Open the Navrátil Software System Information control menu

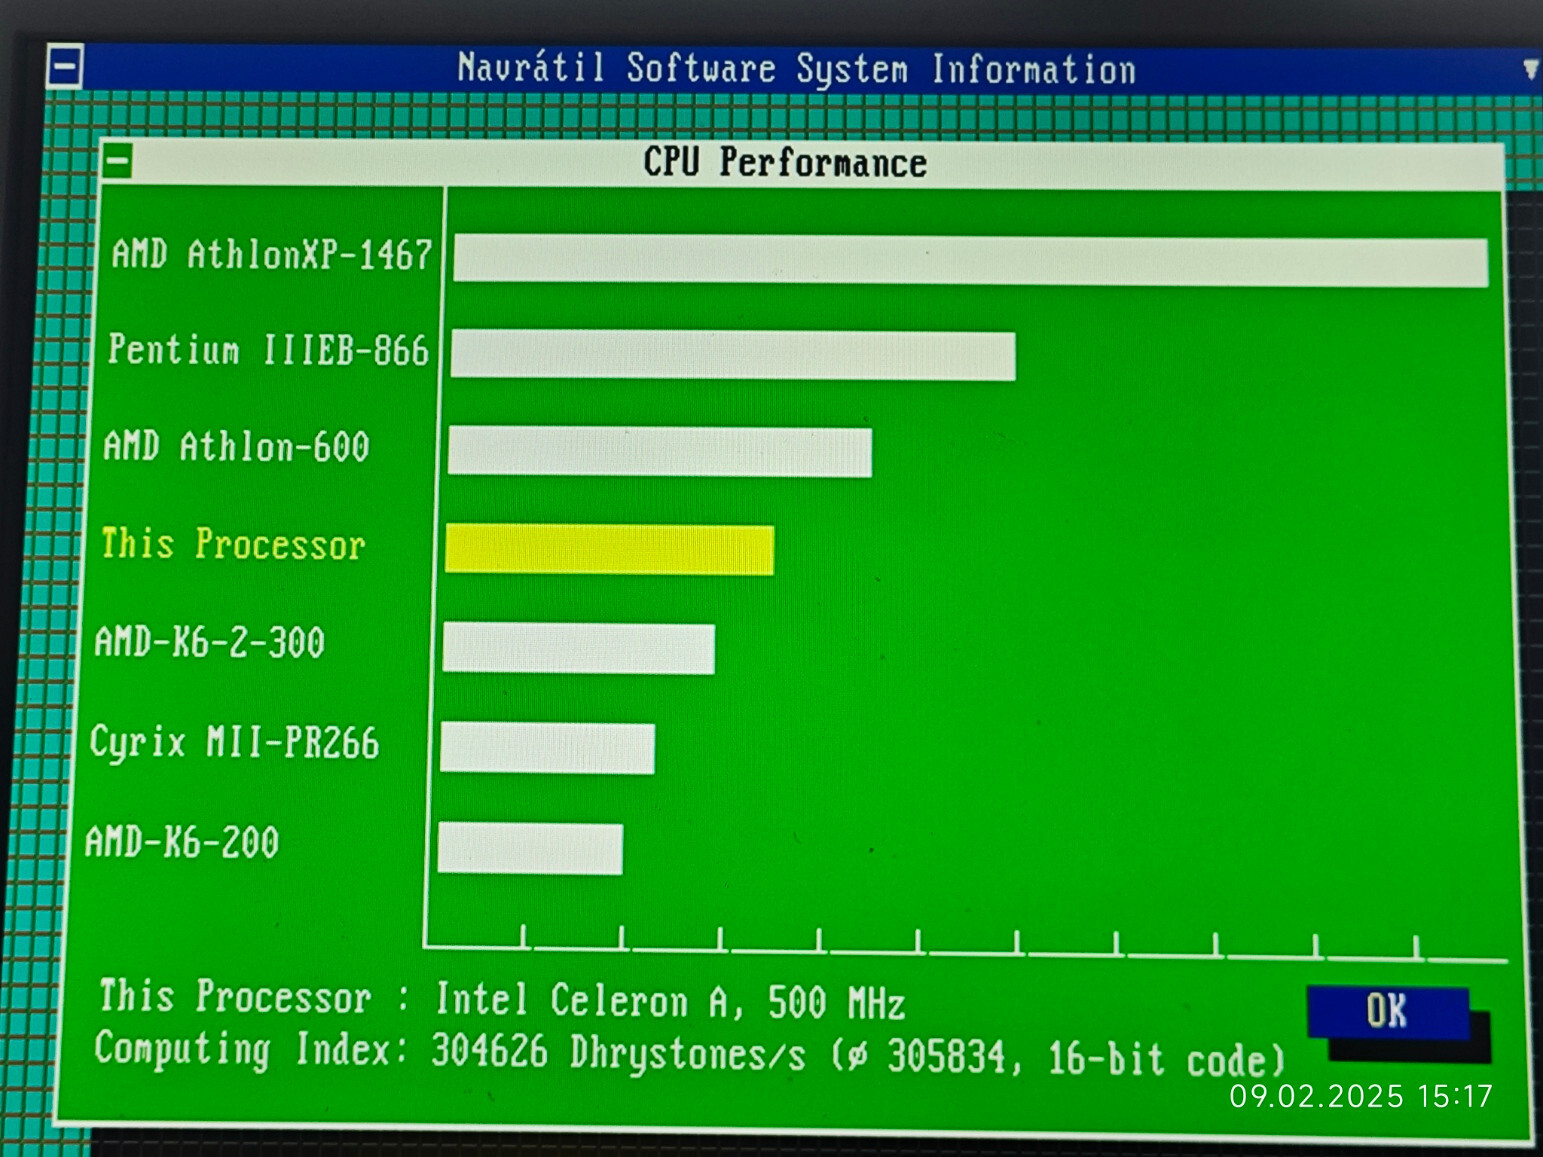click(65, 67)
